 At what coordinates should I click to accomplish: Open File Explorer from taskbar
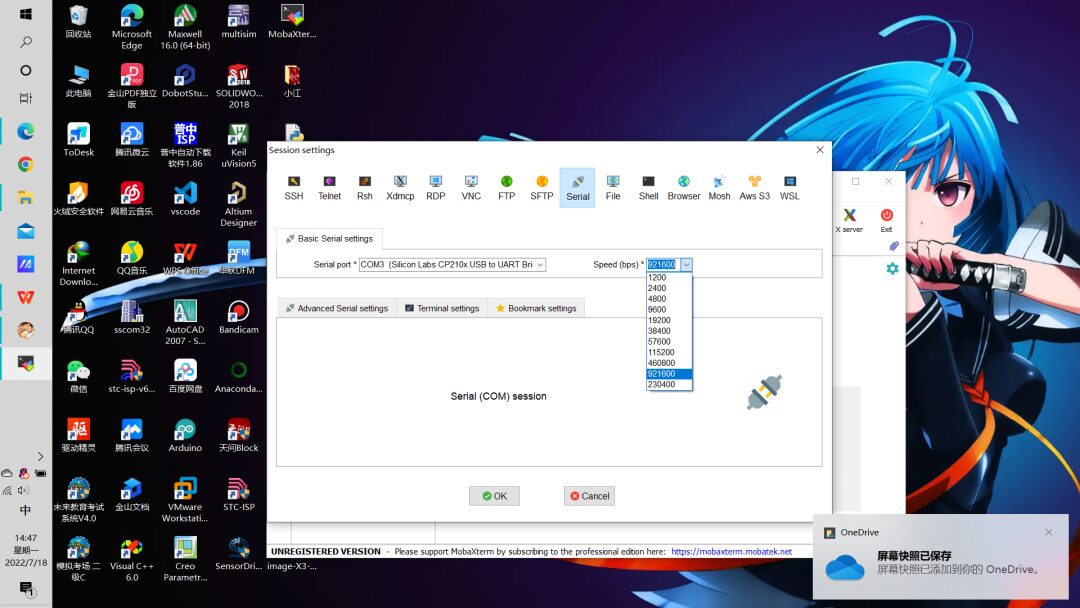click(25, 198)
